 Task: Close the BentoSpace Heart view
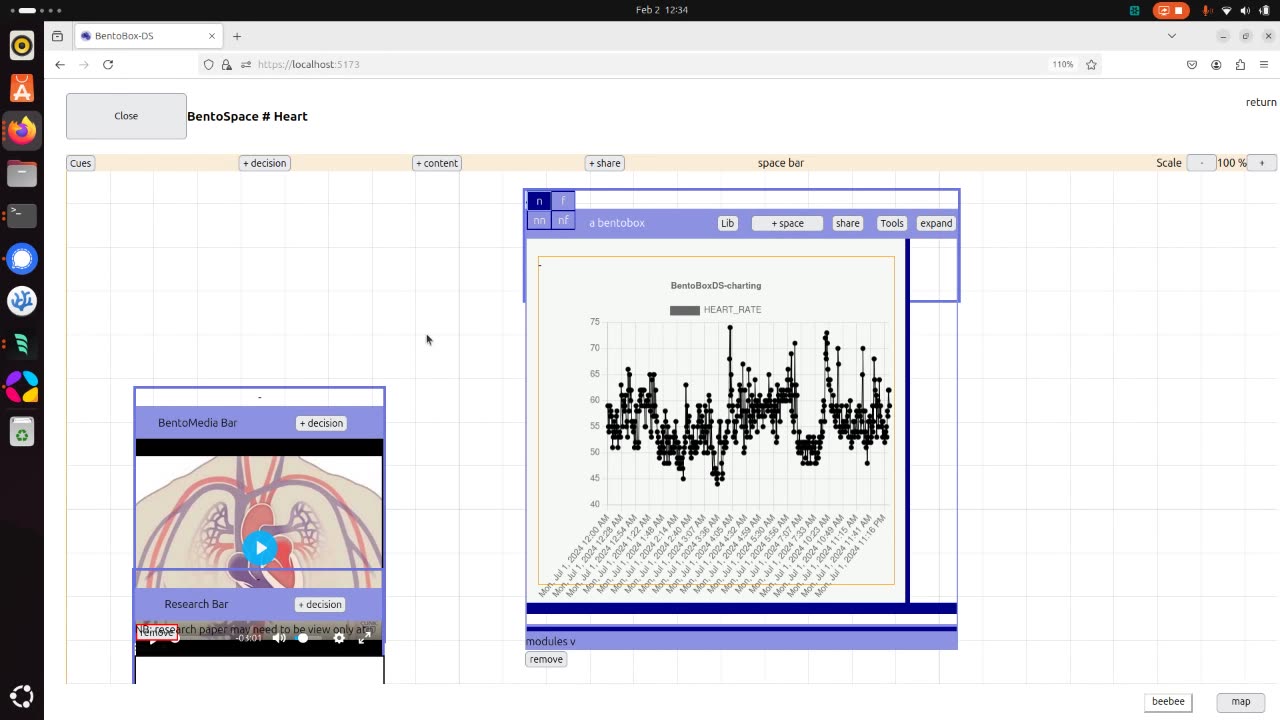click(x=126, y=116)
